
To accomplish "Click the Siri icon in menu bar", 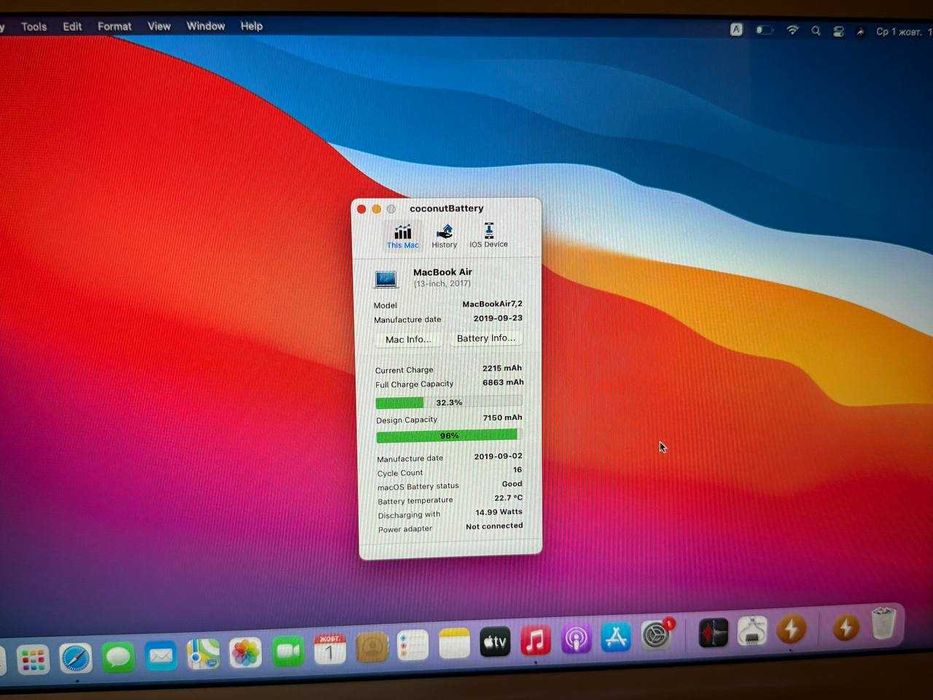I will point(860,32).
